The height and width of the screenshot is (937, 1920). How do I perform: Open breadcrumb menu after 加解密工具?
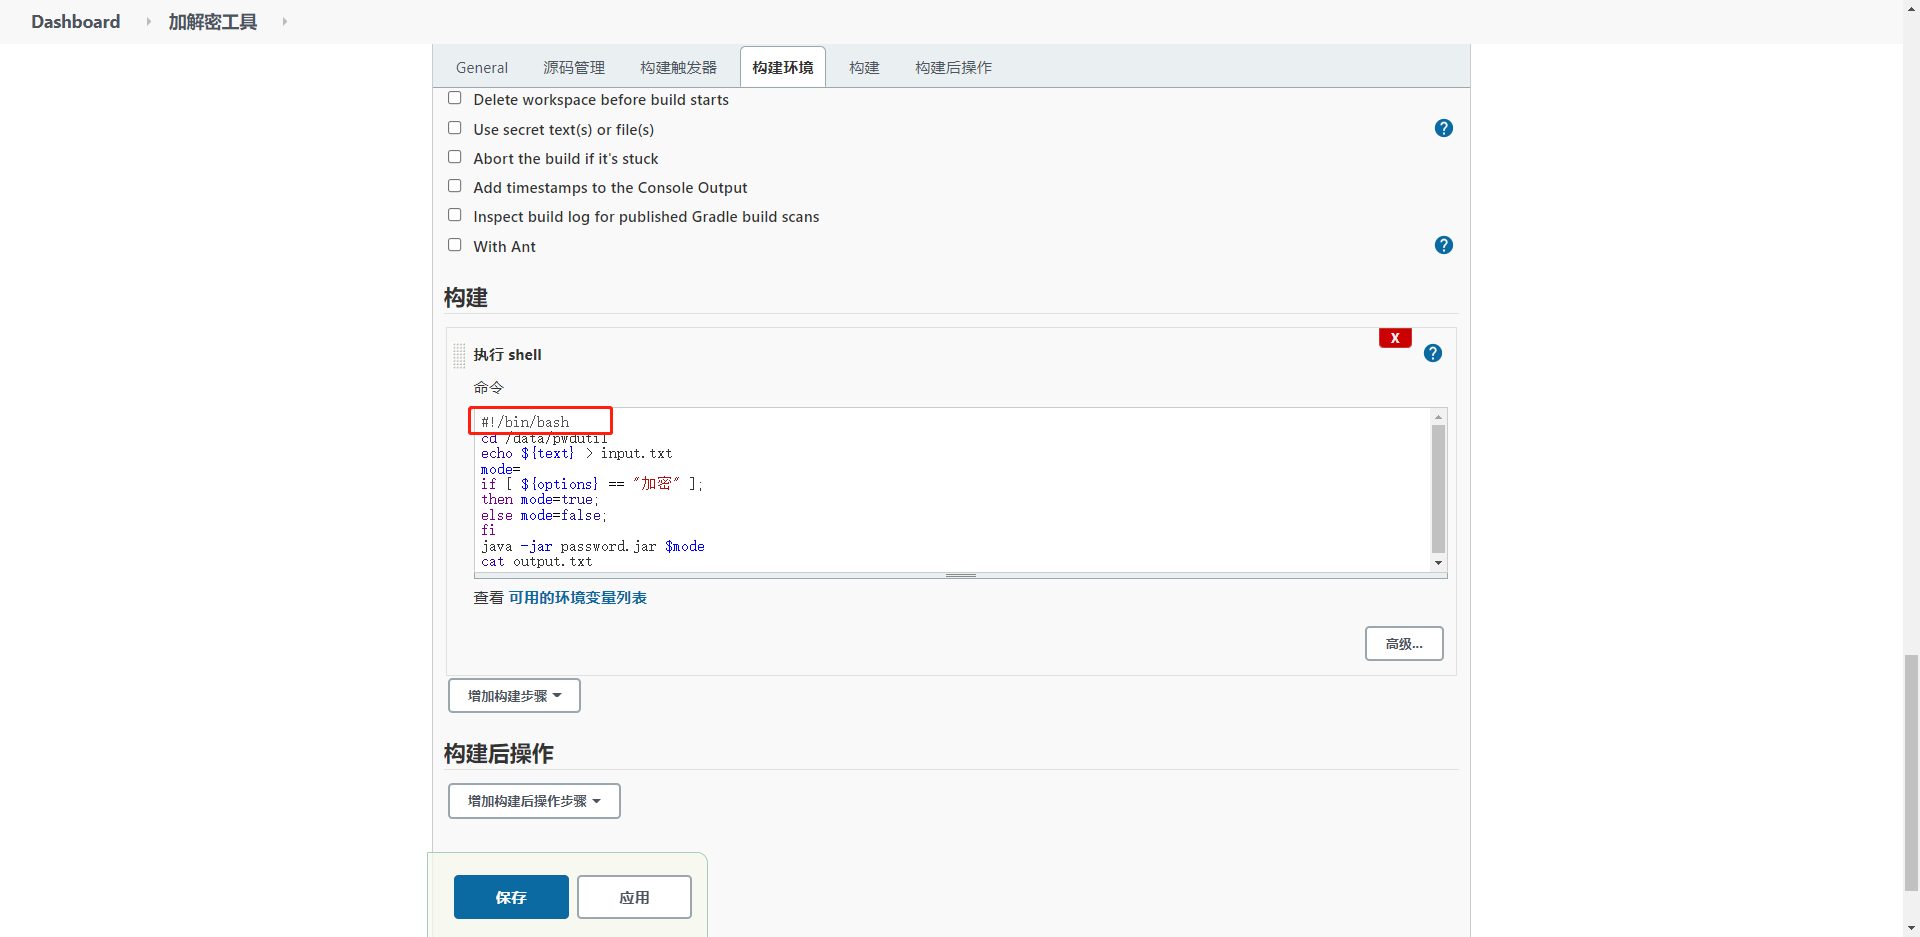284,21
